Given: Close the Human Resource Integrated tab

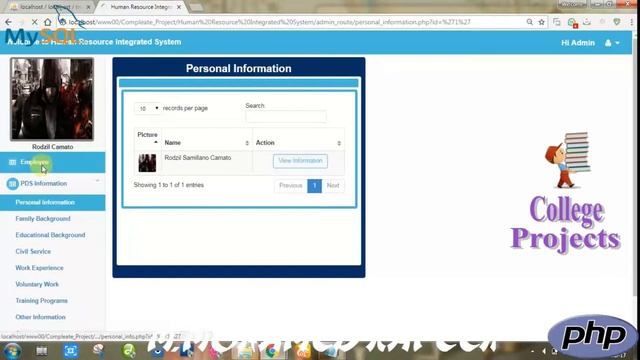Looking at the screenshot, I should pyautogui.click(x=179, y=7).
